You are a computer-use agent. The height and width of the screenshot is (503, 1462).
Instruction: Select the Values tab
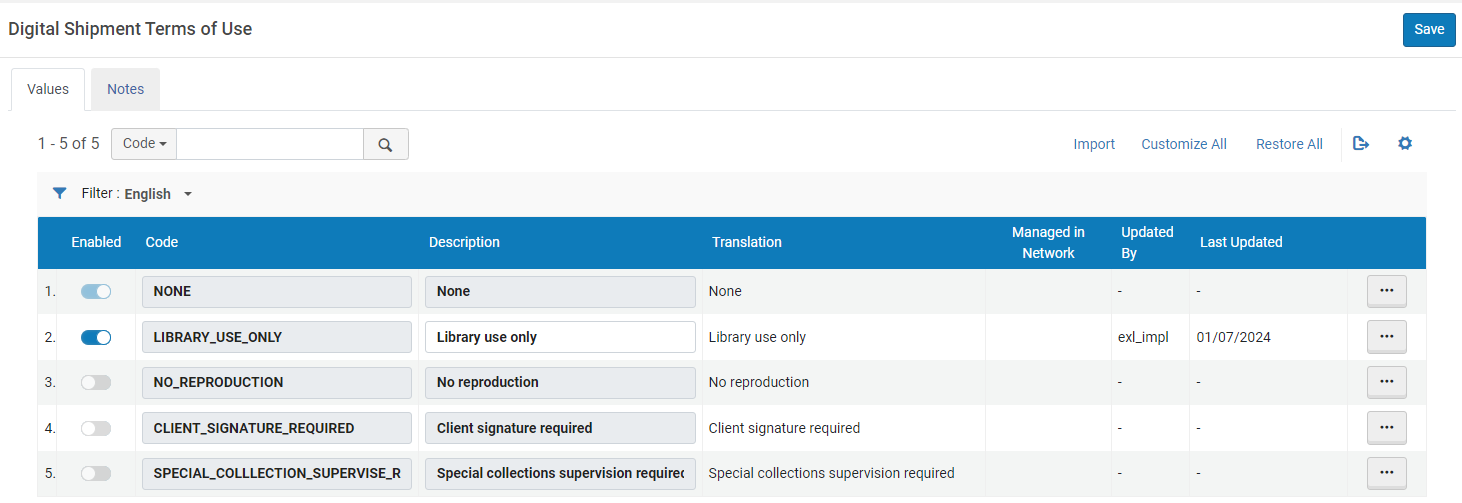coord(48,89)
